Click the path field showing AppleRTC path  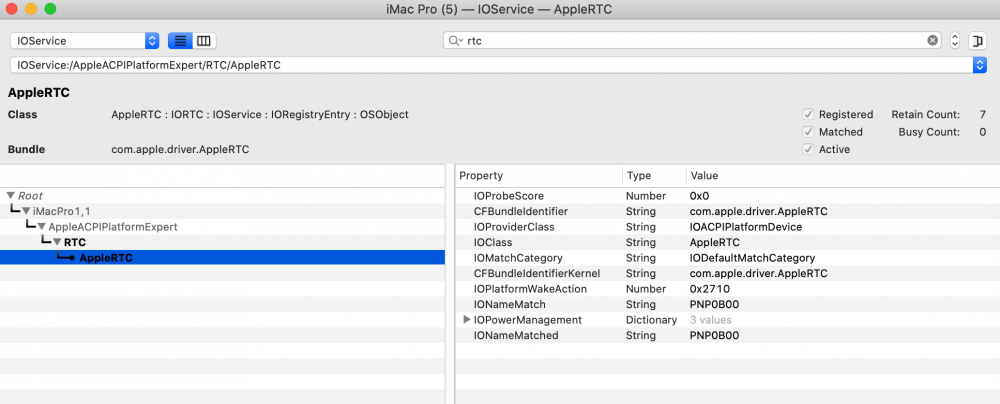coord(492,65)
